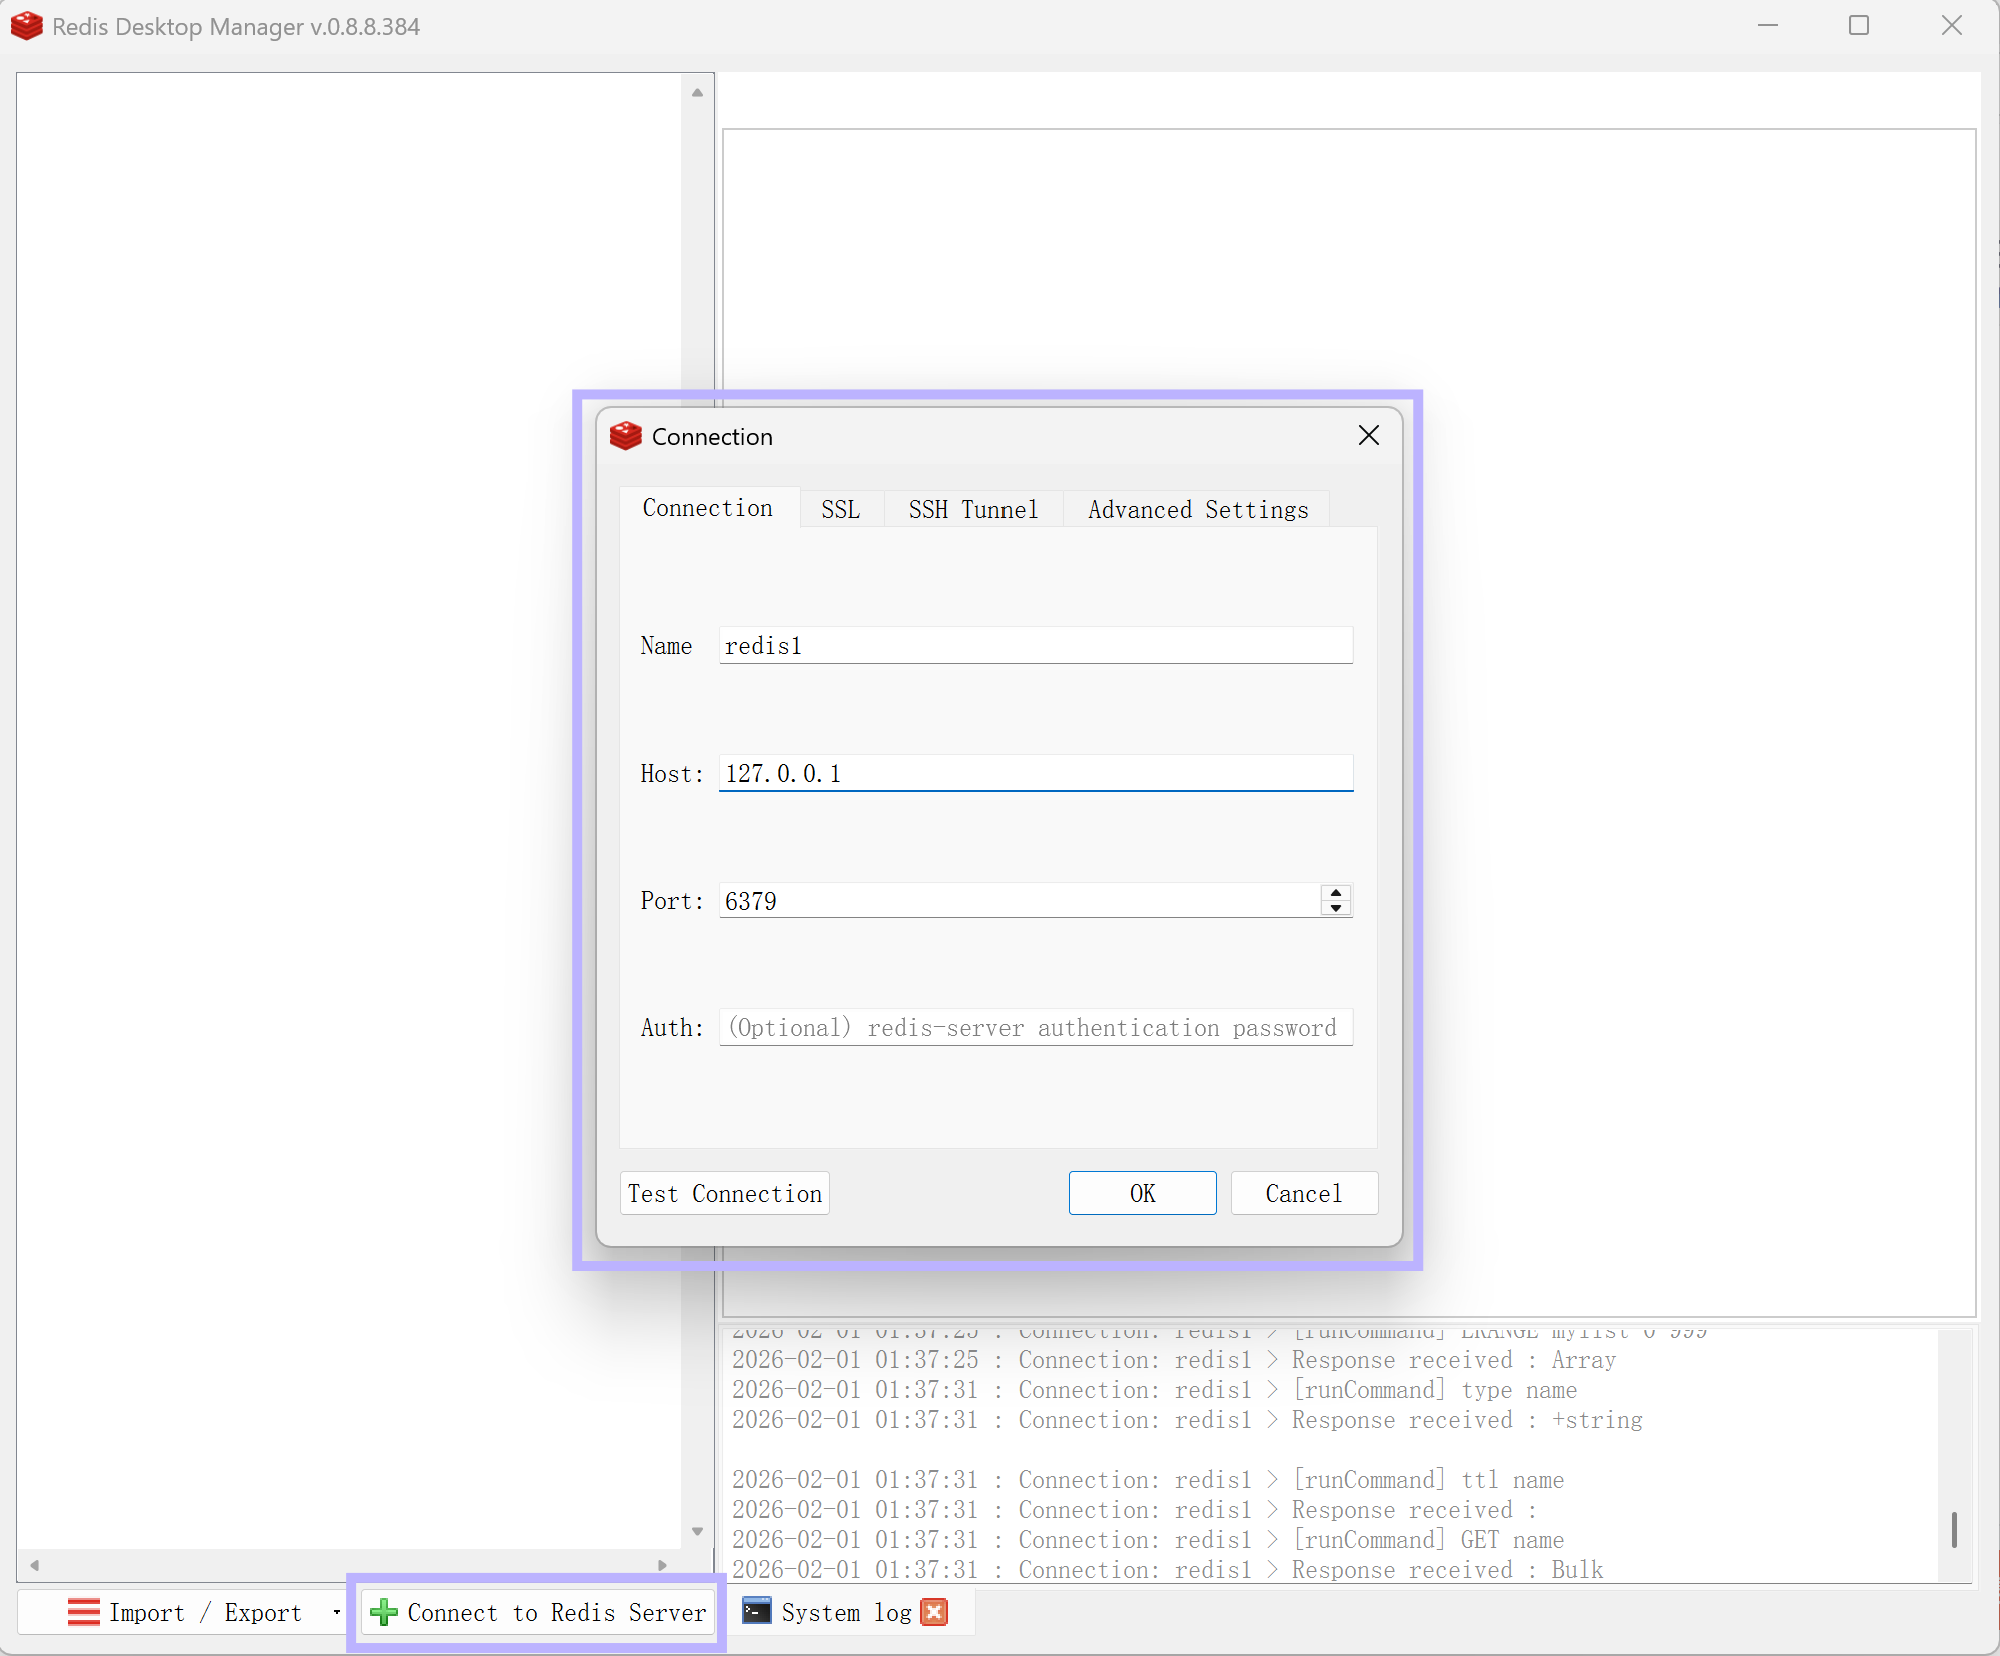Click the Auth password field
This screenshot has height=1656, width=2000.
tap(1036, 1027)
